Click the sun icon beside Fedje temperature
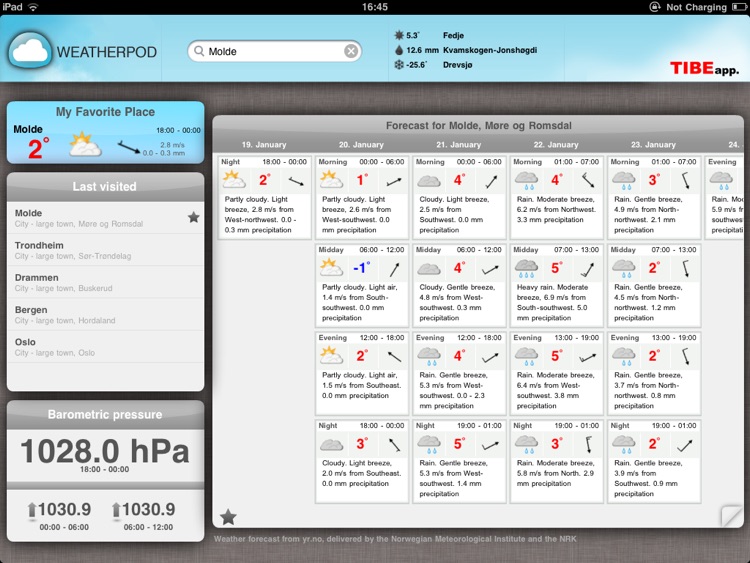This screenshot has width=750, height=563. [399, 35]
